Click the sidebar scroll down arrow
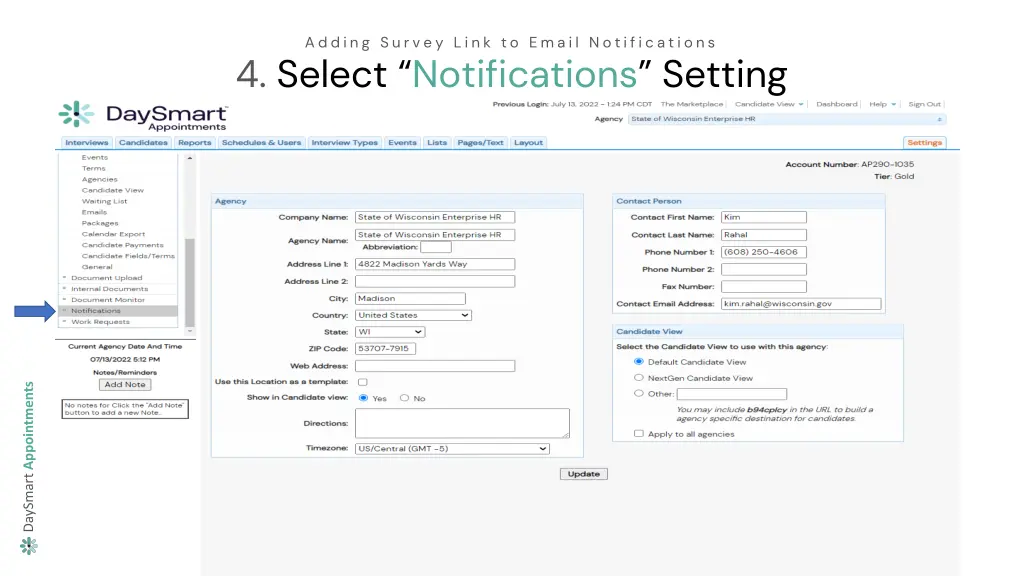This screenshot has height=576, width=1024. pos(190,331)
